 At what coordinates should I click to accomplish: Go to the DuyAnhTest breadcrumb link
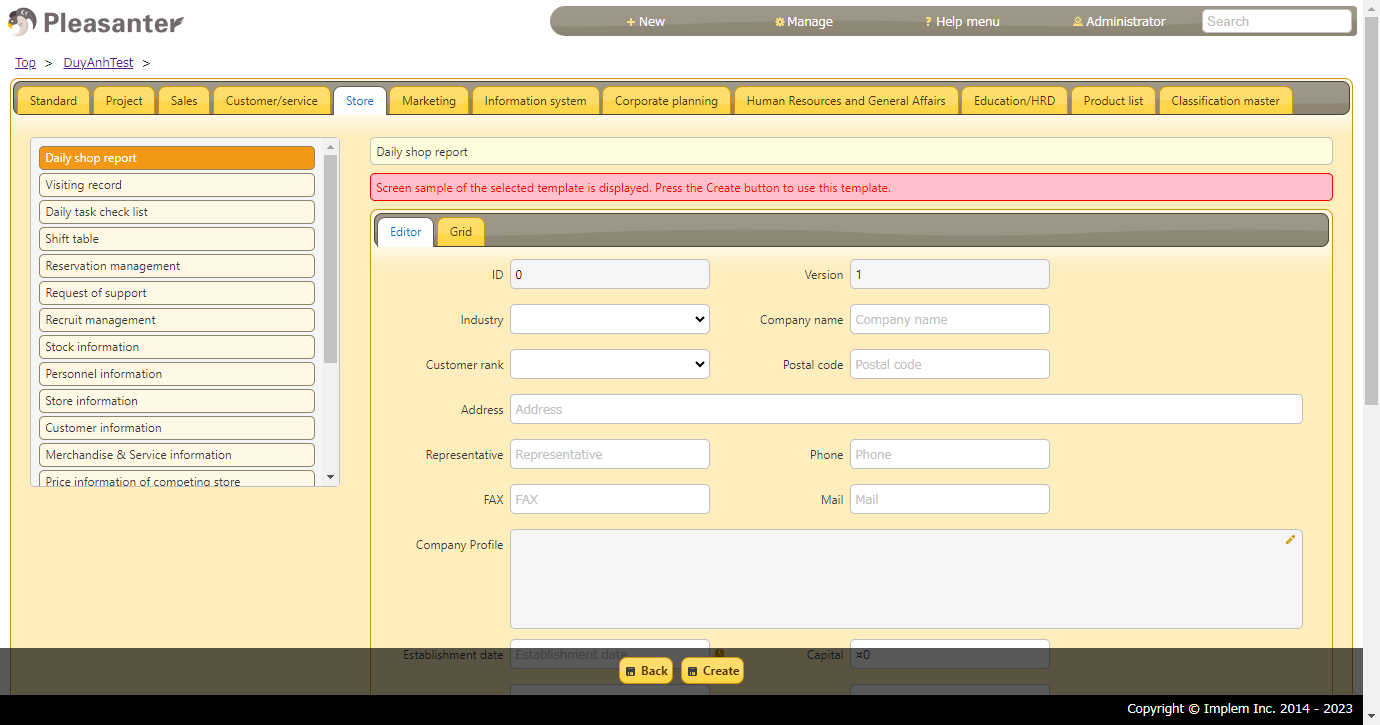98,63
